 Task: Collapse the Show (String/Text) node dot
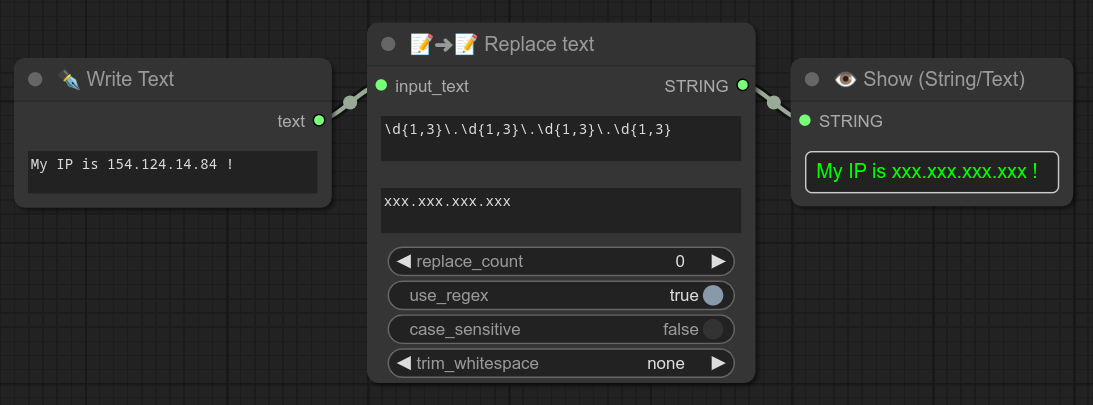point(812,79)
